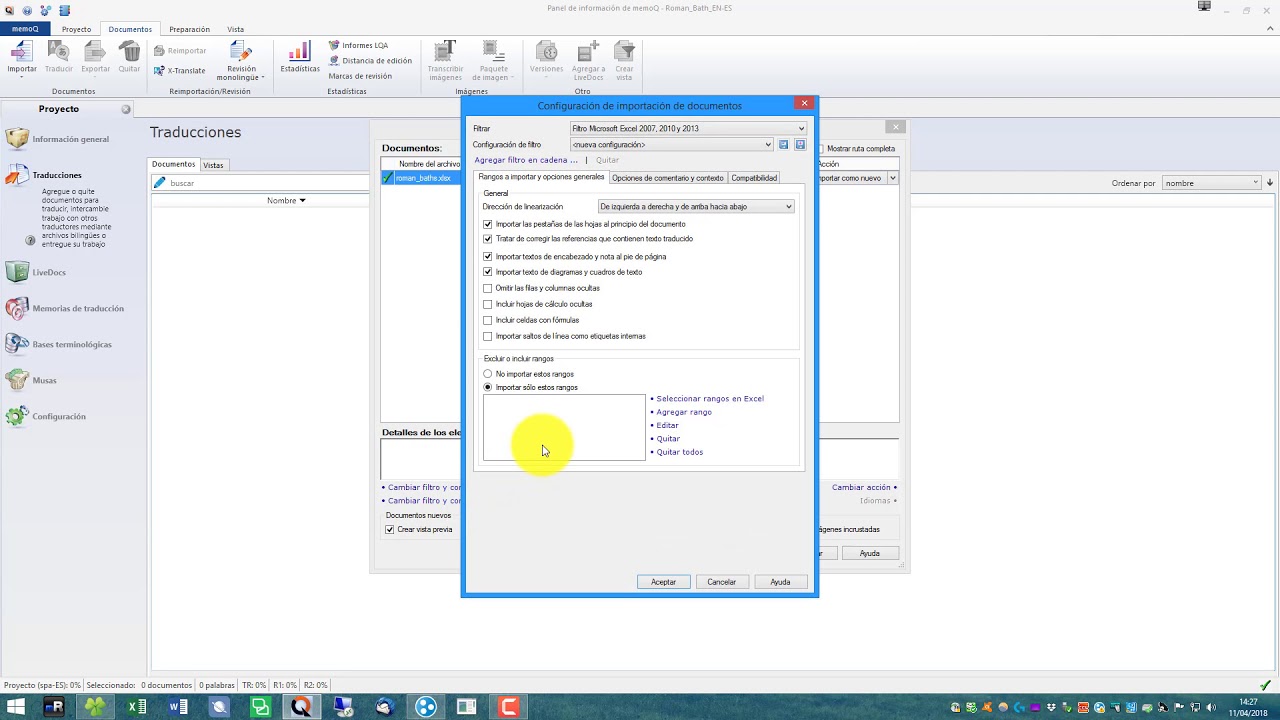Viewport: 1280px width, 720px height.
Task: Open Importar como nuevo action dropdown
Action: 892,178
